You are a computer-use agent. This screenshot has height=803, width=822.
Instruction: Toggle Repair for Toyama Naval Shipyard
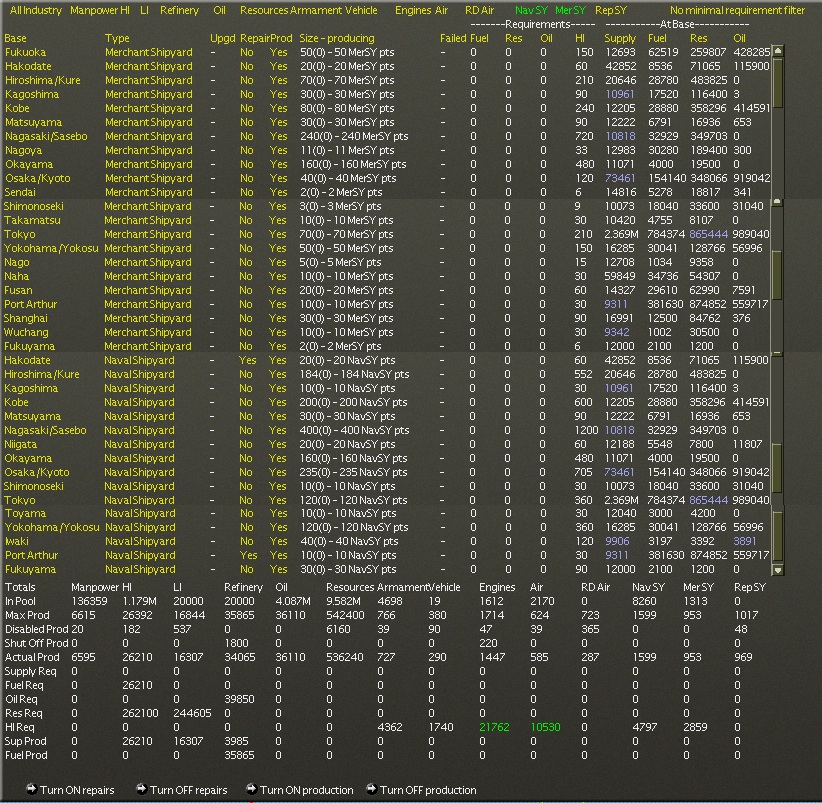246,514
